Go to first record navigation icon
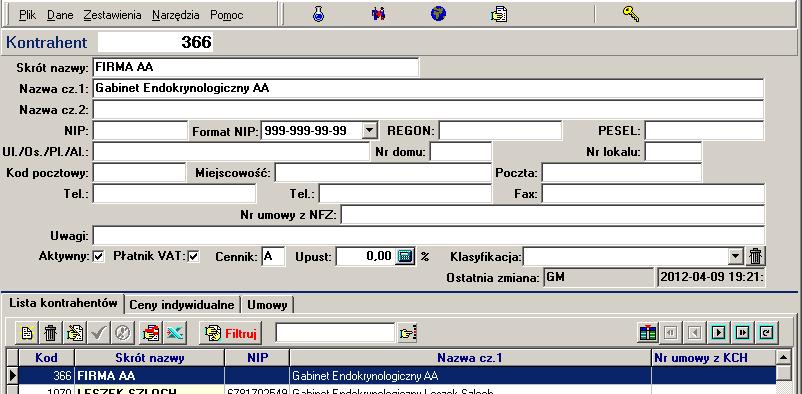802x394 pixels. coord(671,333)
